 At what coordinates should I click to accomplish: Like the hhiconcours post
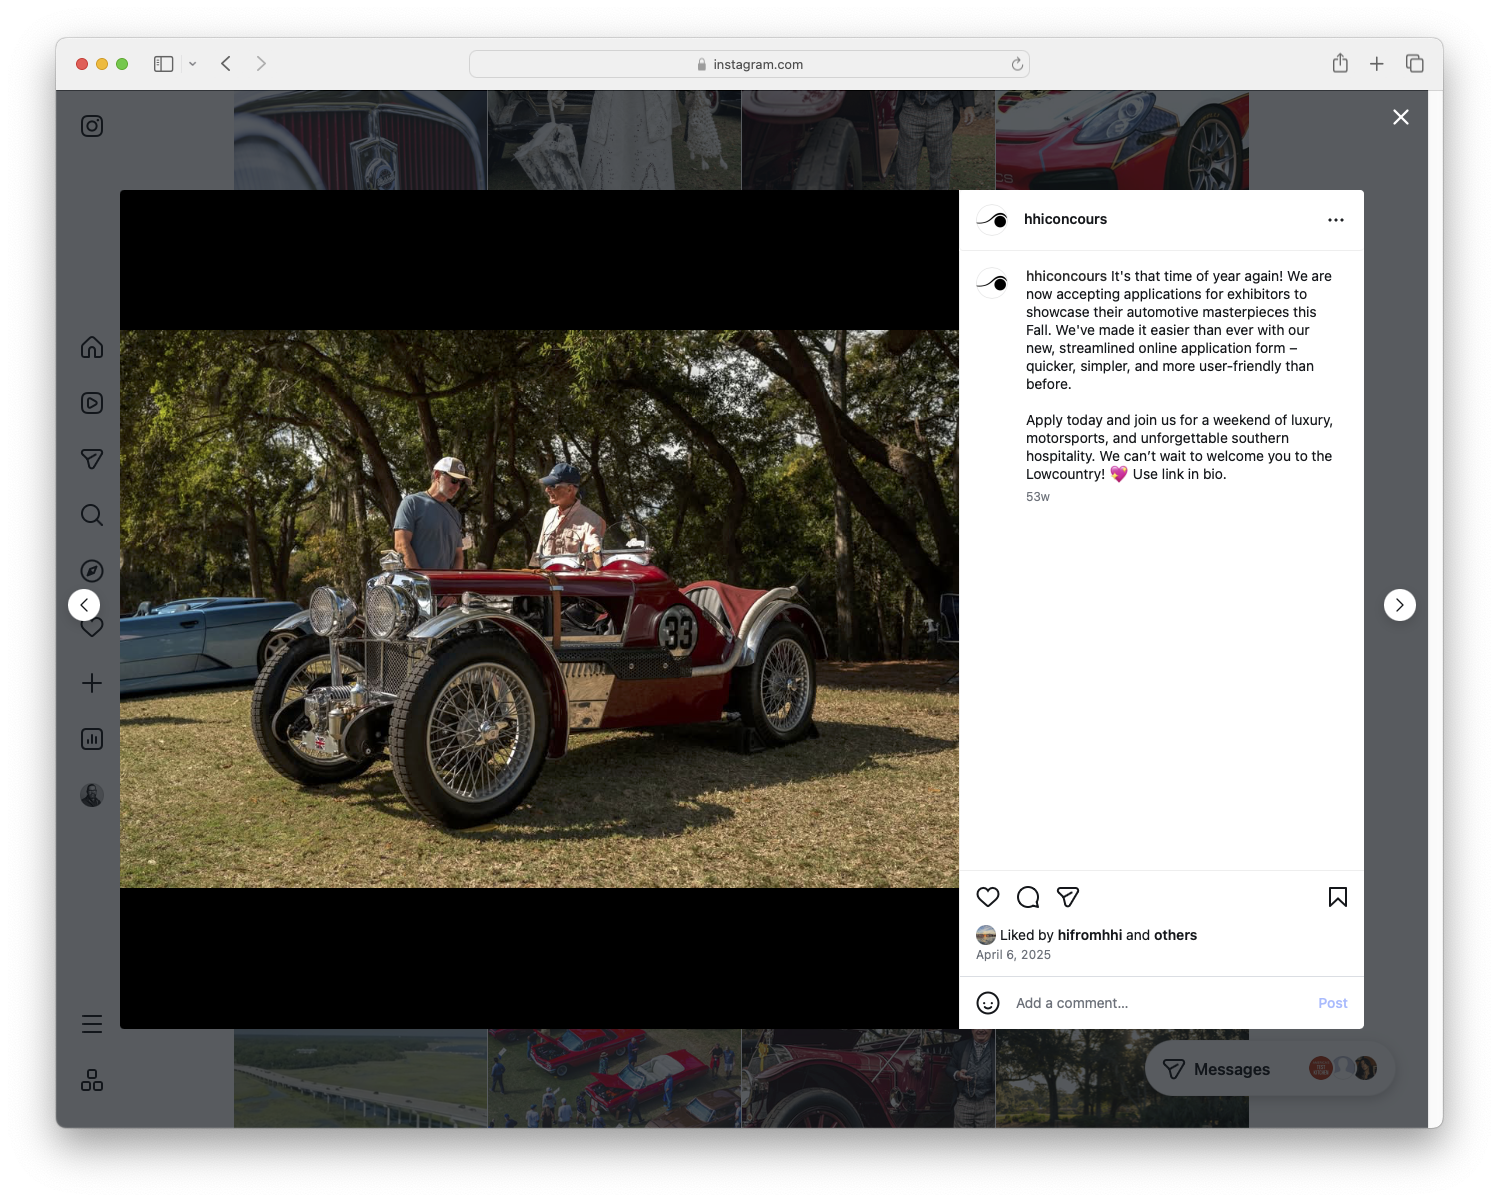[x=988, y=897]
